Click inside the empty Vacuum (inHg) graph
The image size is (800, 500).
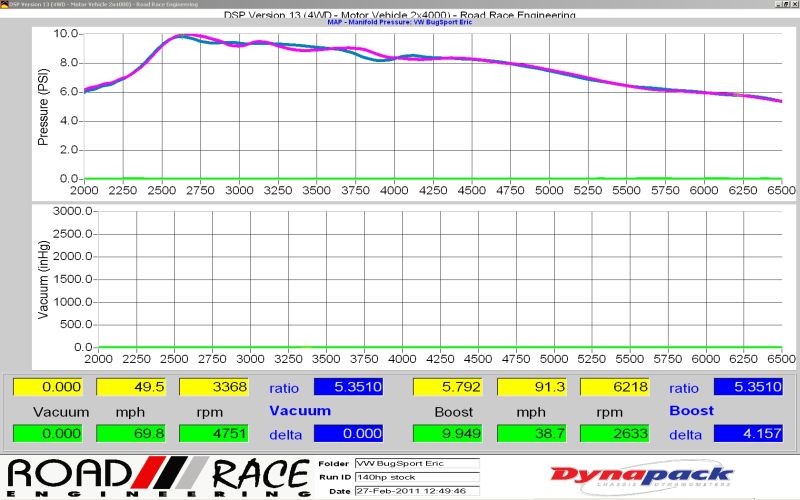pos(430,280)
